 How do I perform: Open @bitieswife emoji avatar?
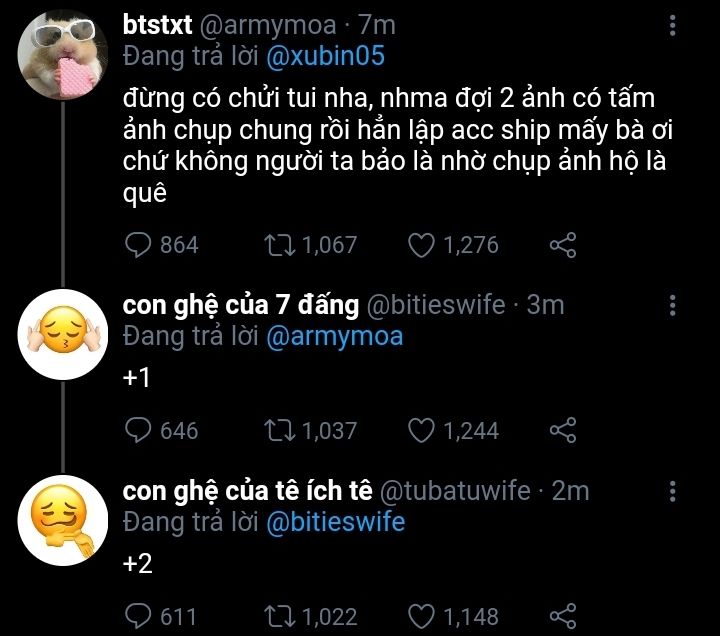tap(62, 334)
